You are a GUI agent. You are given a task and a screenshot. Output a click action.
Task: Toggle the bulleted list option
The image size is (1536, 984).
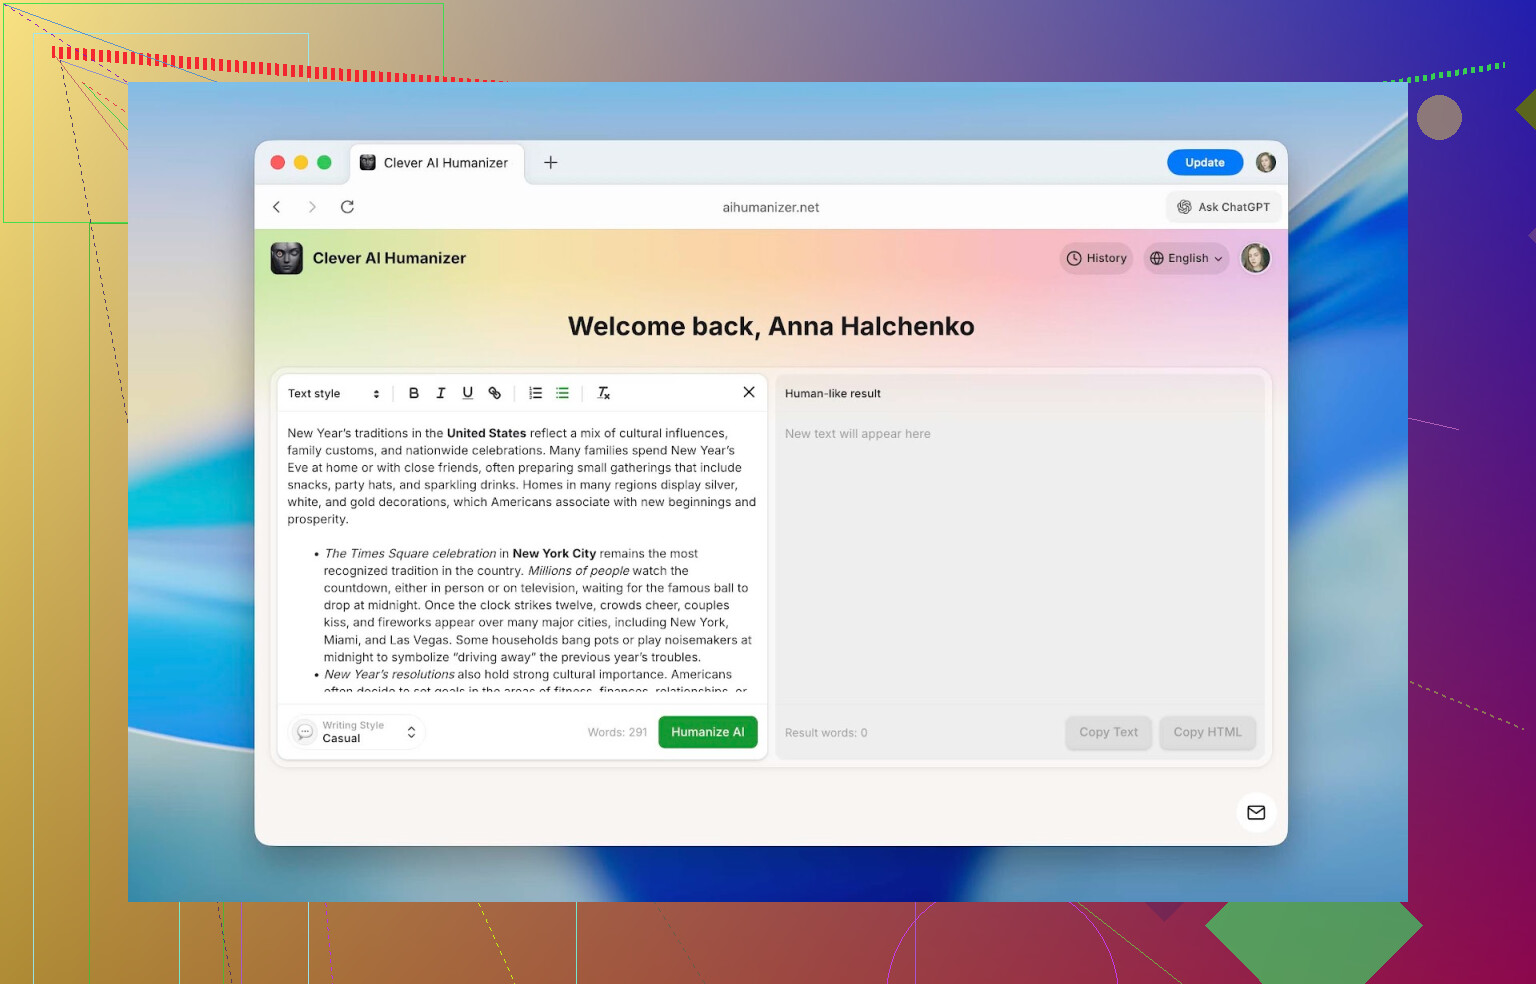coord(562,393)
